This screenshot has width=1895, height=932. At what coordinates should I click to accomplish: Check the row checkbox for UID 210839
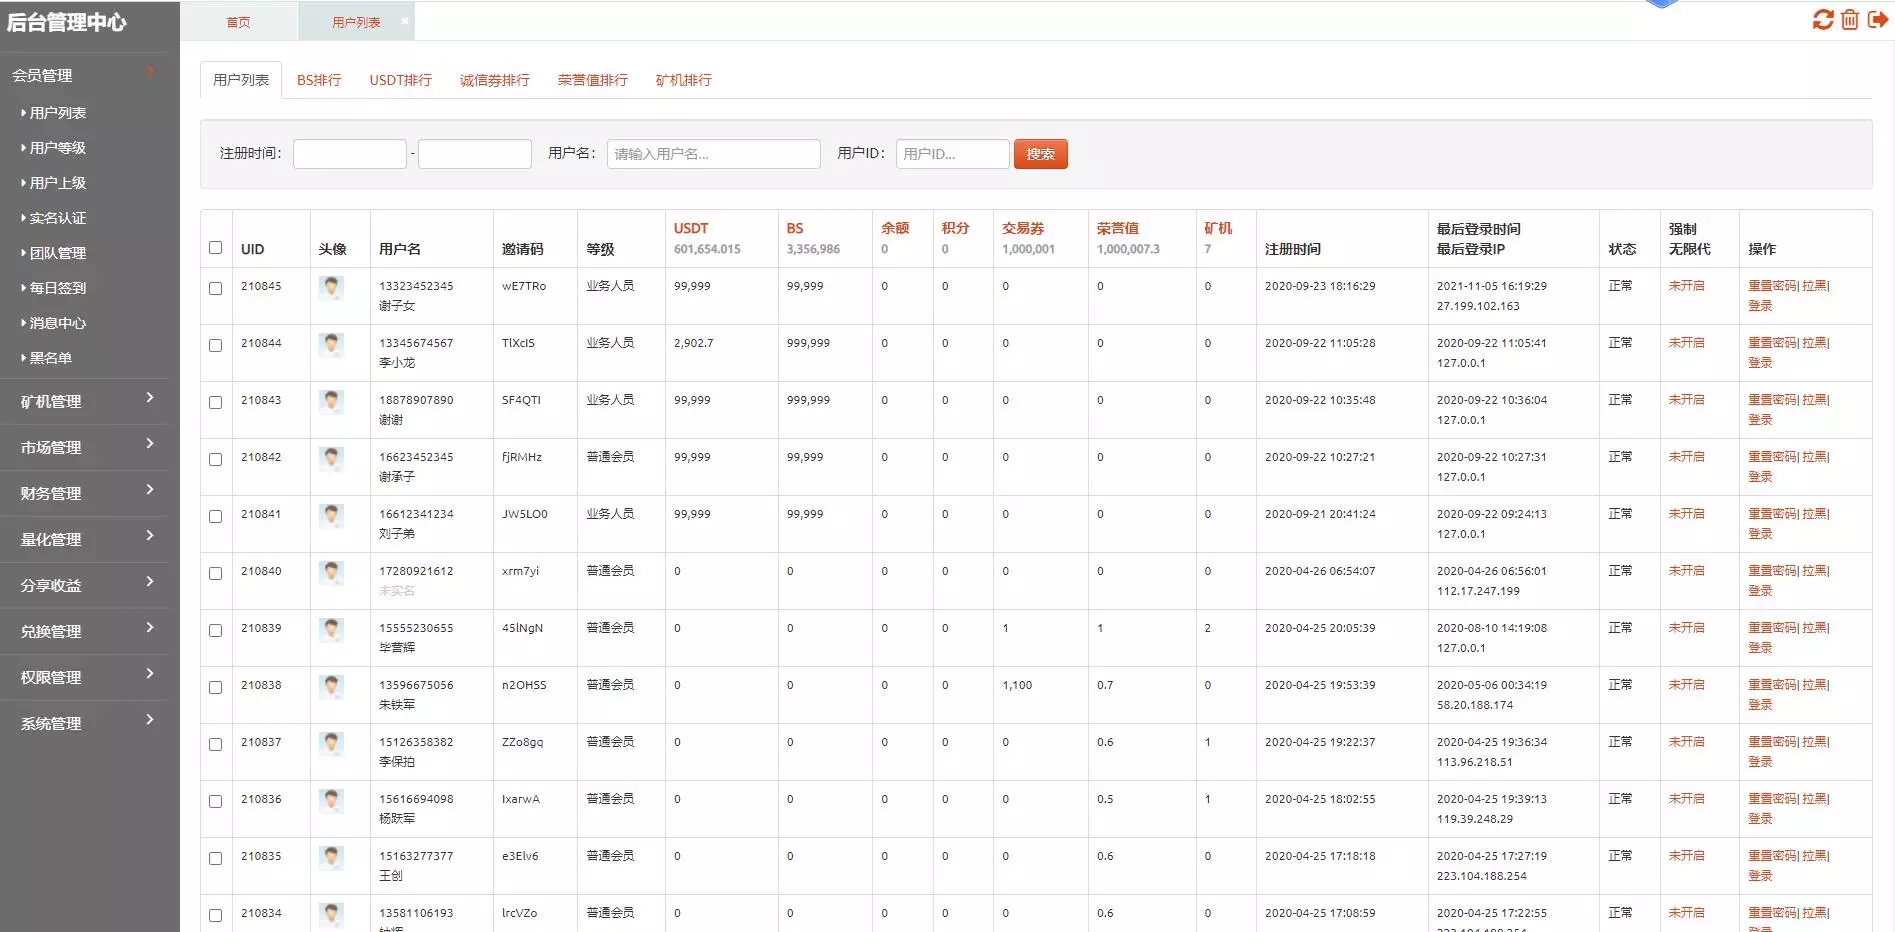click(x=215, y=630)
